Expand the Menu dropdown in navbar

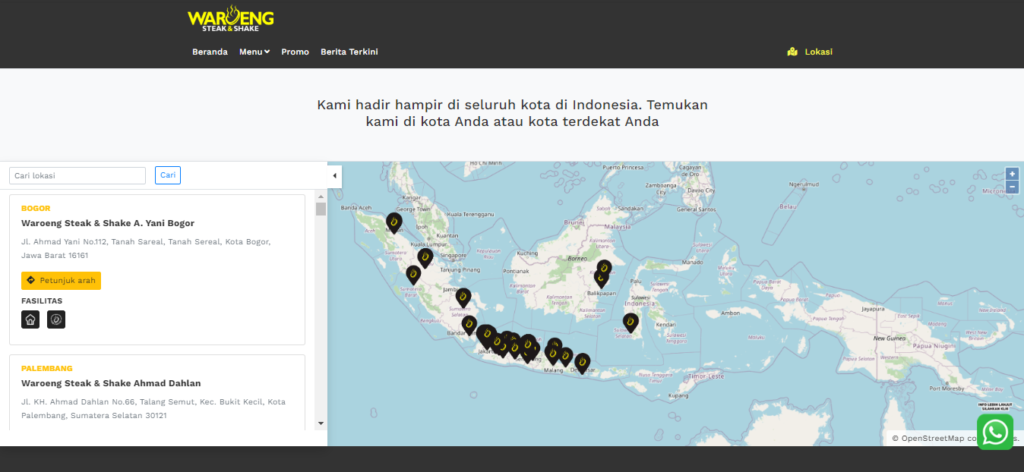pos(254,52)
